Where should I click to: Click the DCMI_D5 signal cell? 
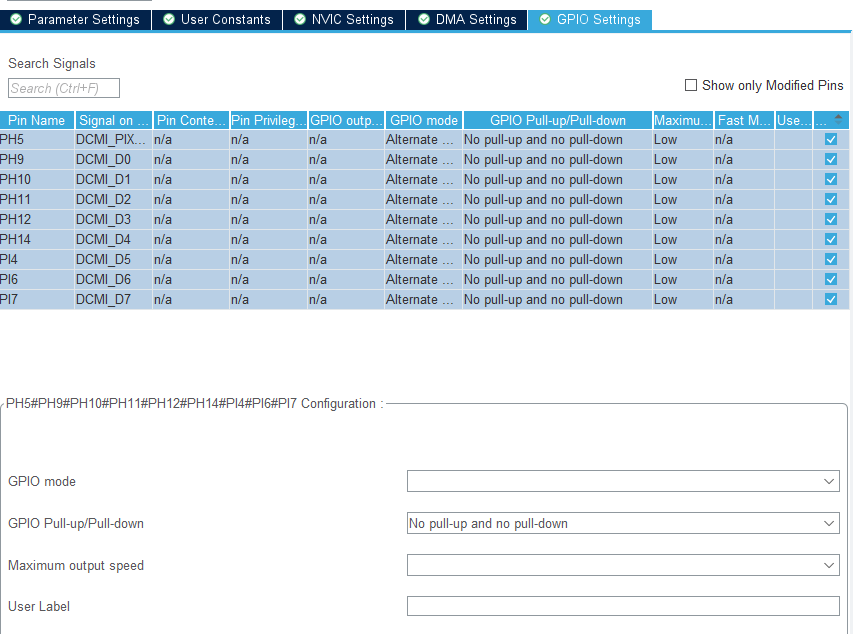click(113, 260)
